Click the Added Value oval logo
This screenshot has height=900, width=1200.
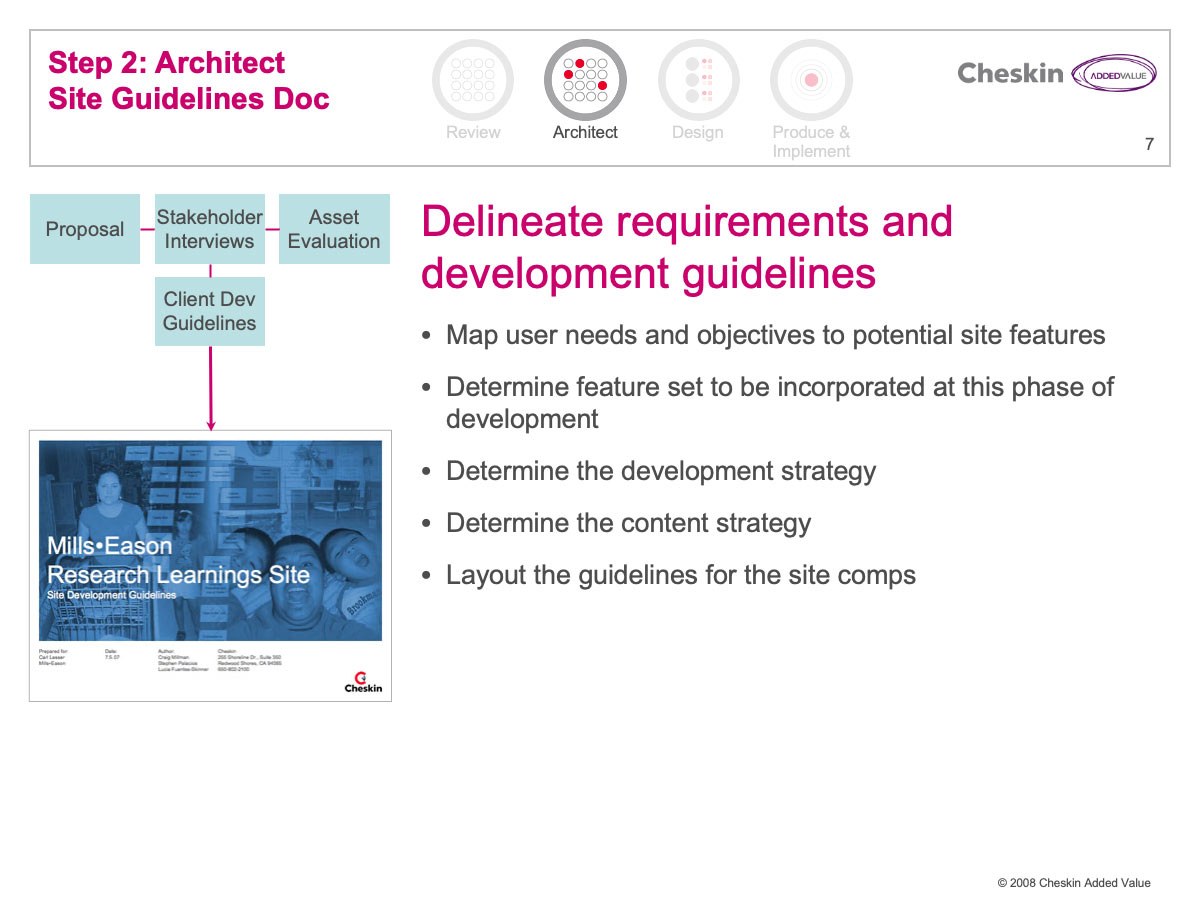[1114, 74]
